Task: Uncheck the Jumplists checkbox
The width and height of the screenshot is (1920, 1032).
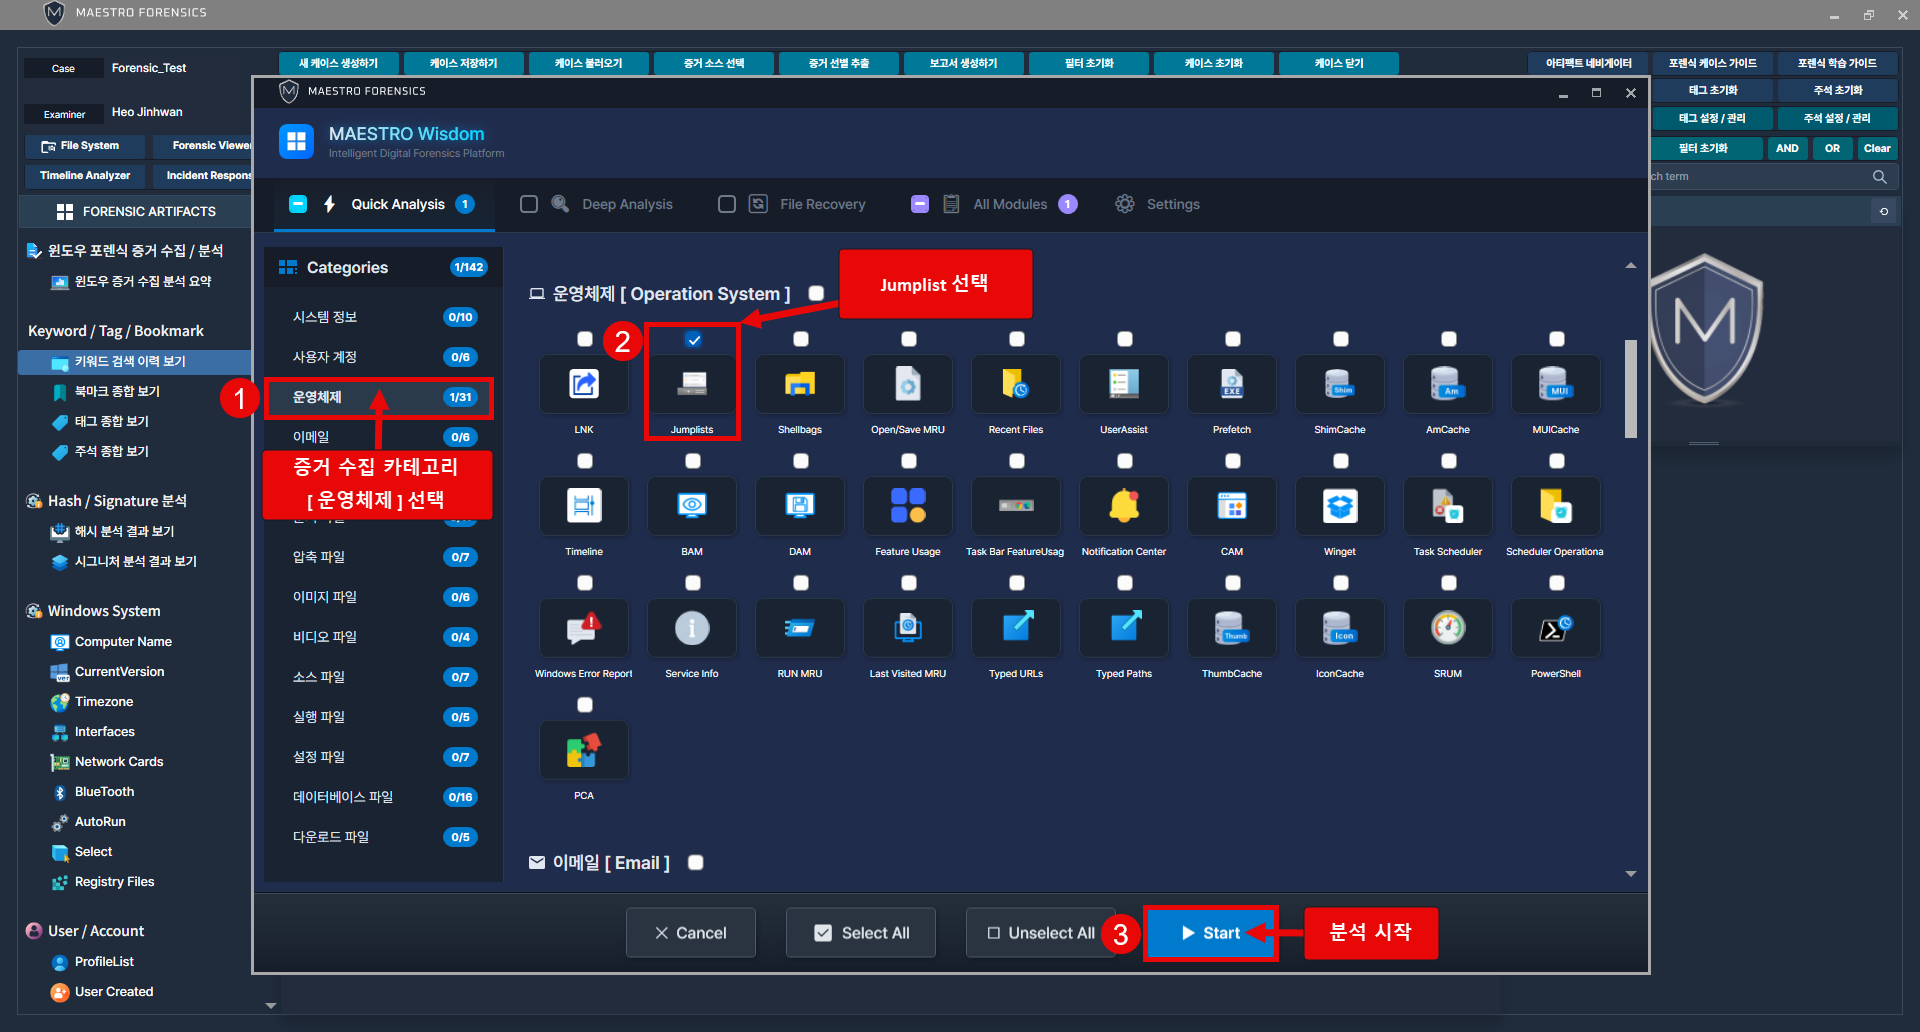Action: pyautogui.click(x=693, y=340)
